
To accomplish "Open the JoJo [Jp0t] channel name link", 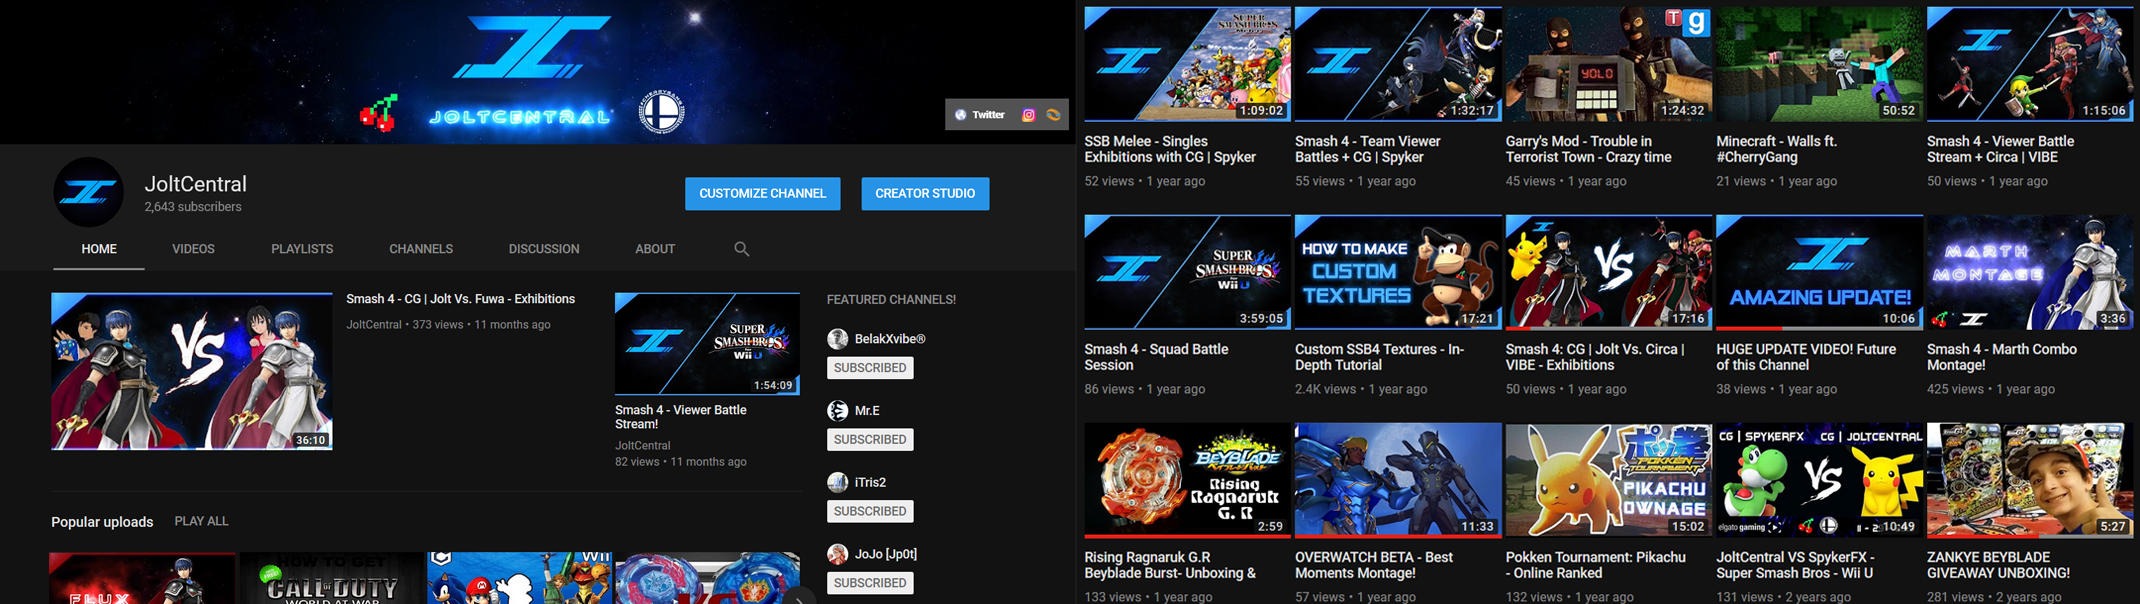I will pos(886,554).
